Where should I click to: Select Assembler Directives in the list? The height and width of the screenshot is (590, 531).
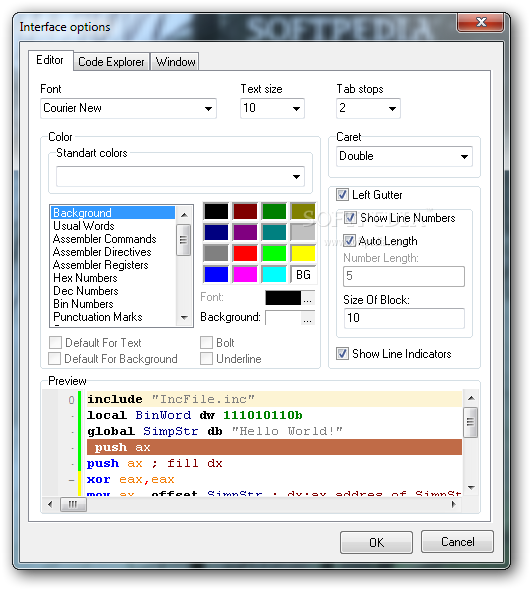(x=113, y=252)
